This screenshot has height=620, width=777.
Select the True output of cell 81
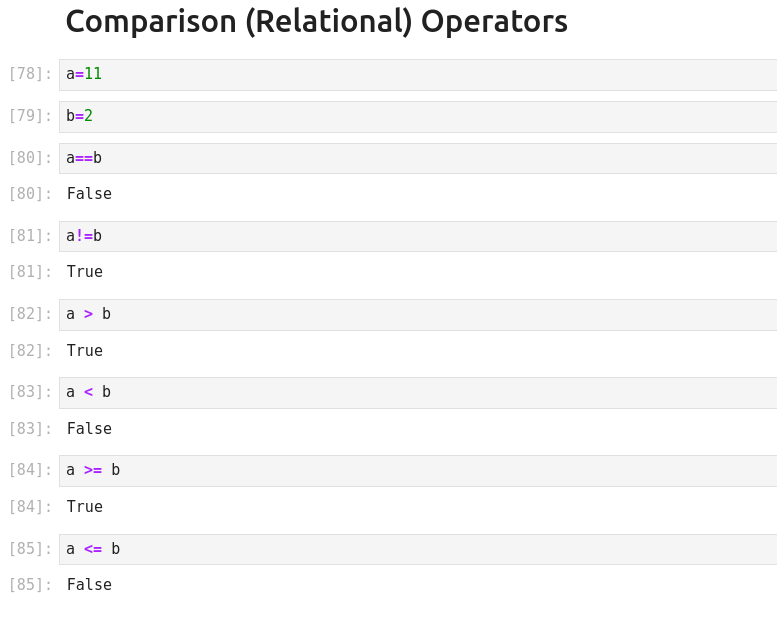(85, 272)
